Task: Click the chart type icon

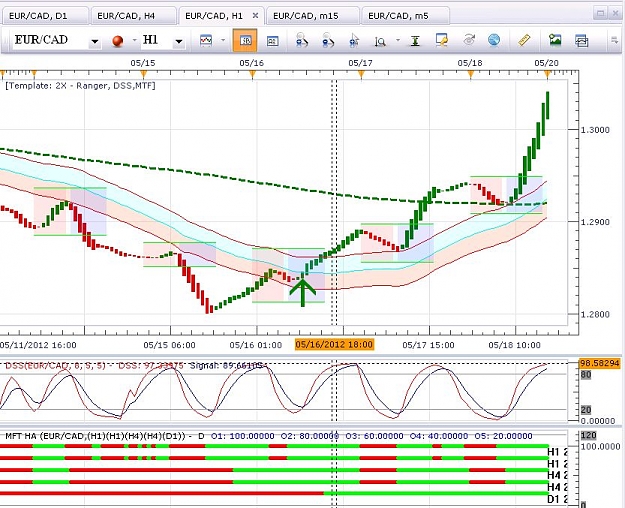Action: (x=206, y=41)
